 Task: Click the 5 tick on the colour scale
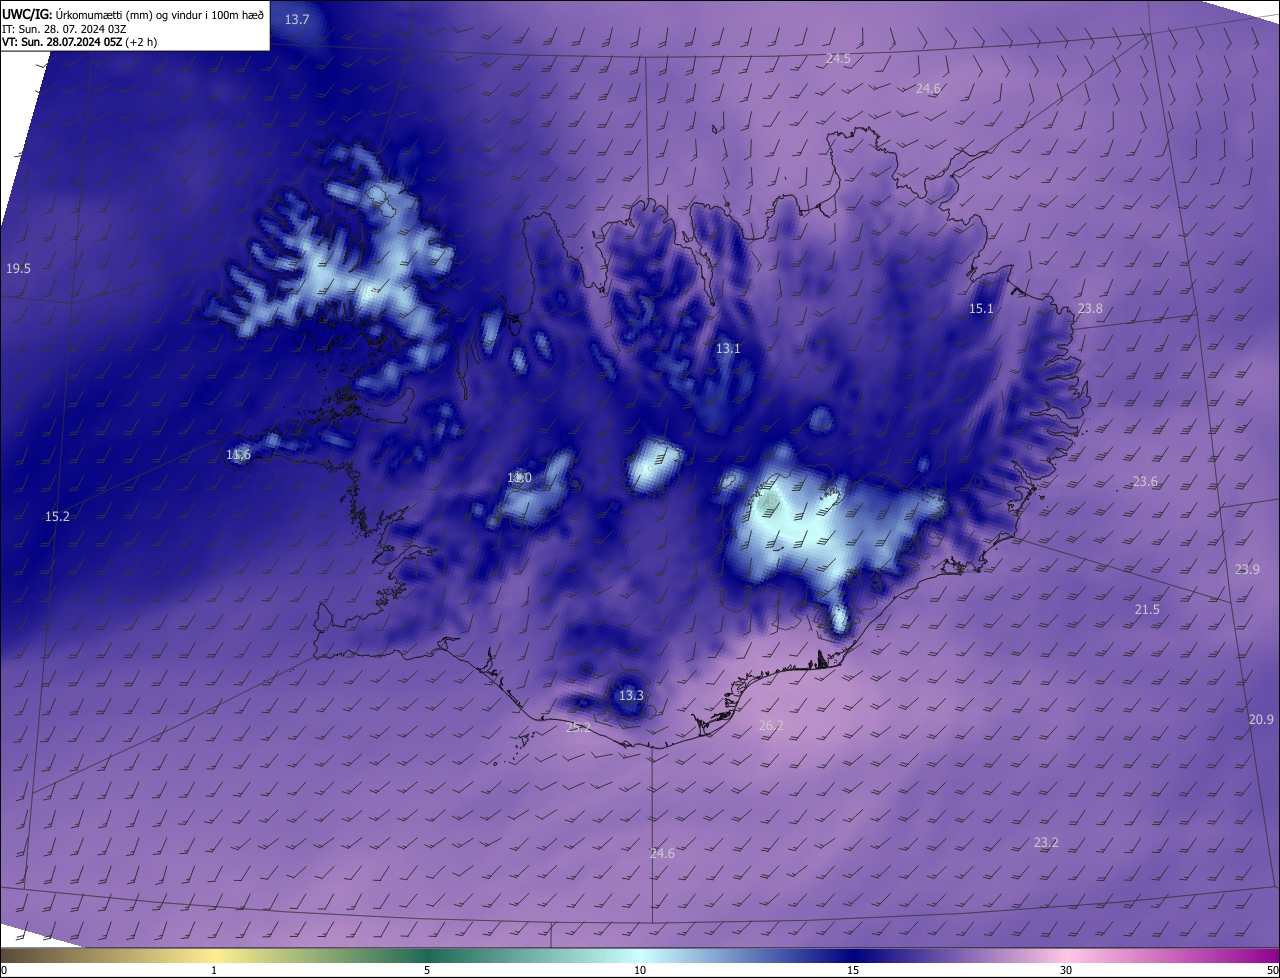427,970
